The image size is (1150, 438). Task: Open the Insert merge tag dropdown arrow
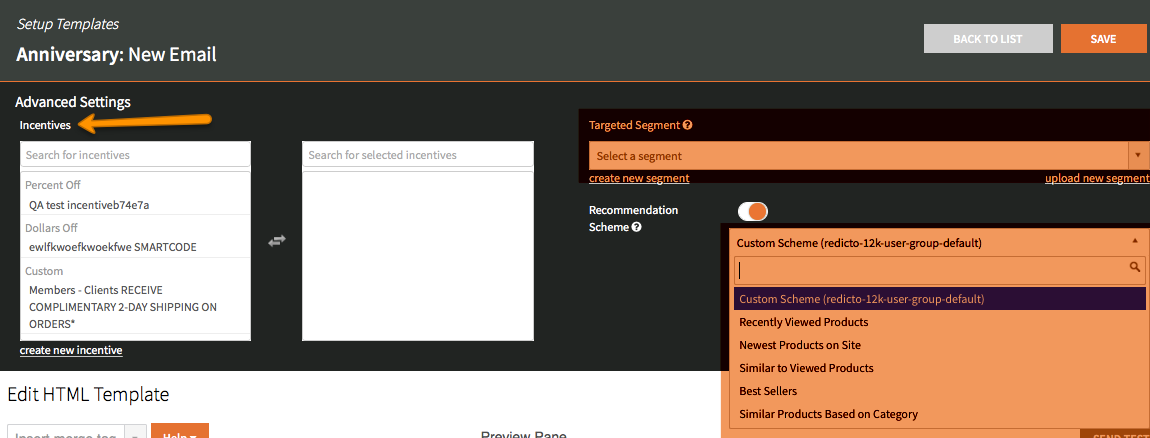click(136, 434)
